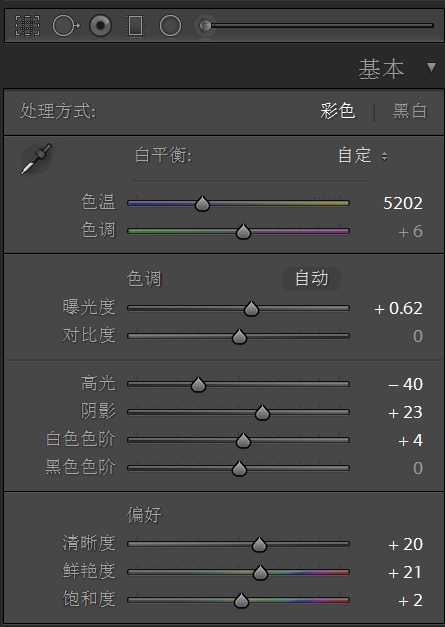Image resolution: width=445 pixels, height=627 pixels.
Task: Choose 彩色 treatment mode
Action: [x=337, y=111]
